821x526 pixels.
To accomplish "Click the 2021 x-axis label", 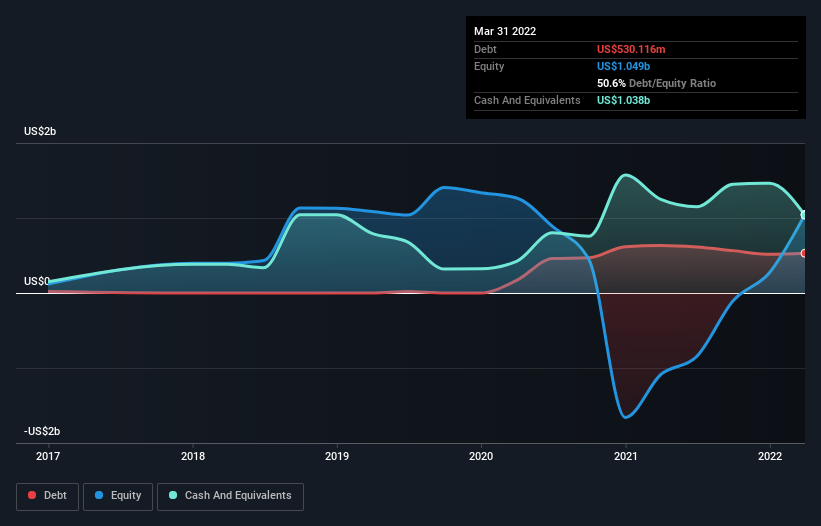I will click(x=626, y=456).
